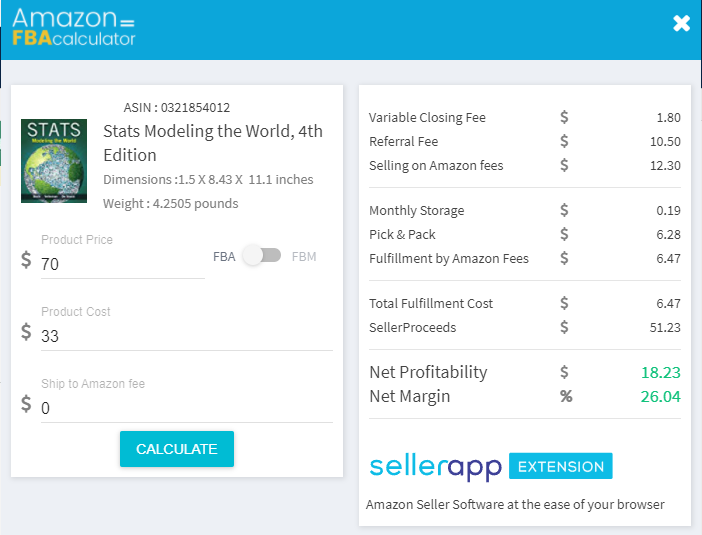Select Variable Closing Fee value 1.80

(668, 118)
